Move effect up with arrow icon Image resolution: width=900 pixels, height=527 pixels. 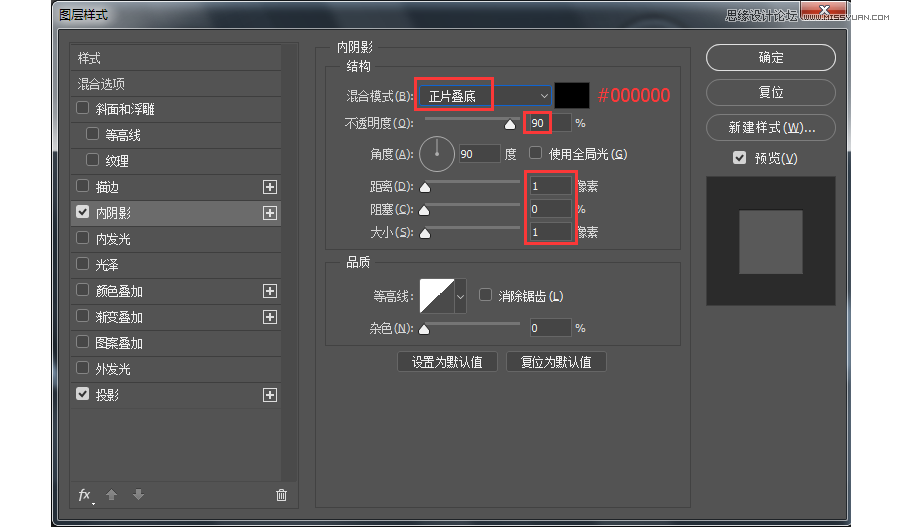click(x=111, y=495)
